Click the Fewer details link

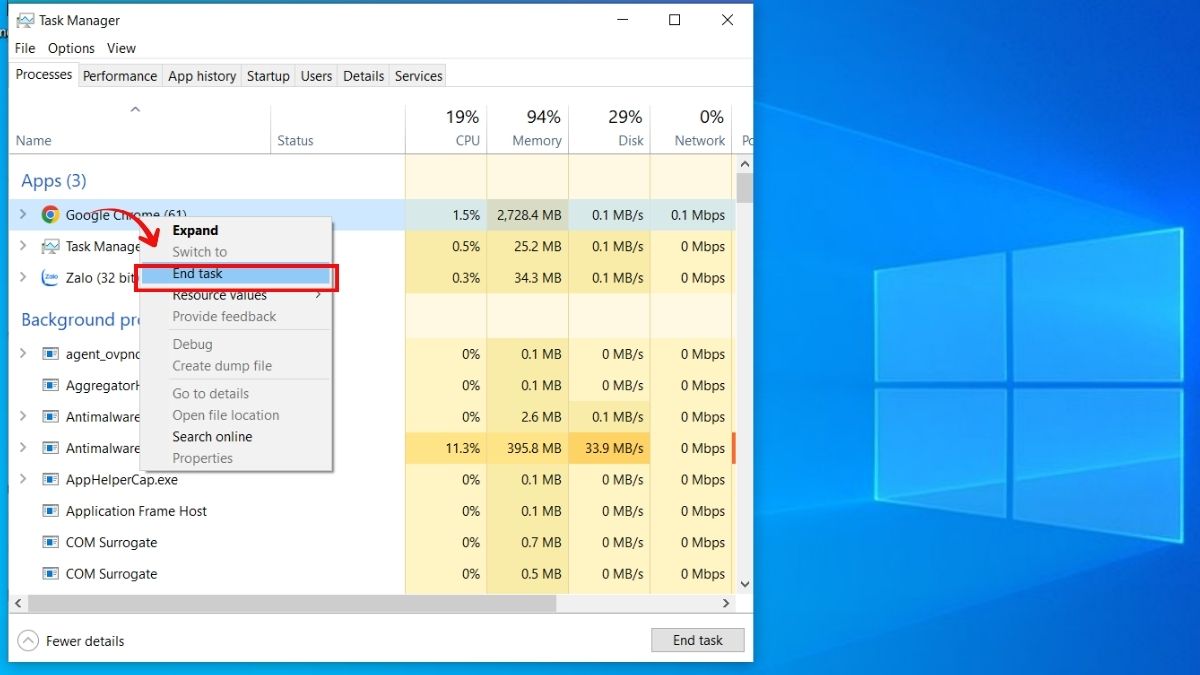tap(85, 641)
